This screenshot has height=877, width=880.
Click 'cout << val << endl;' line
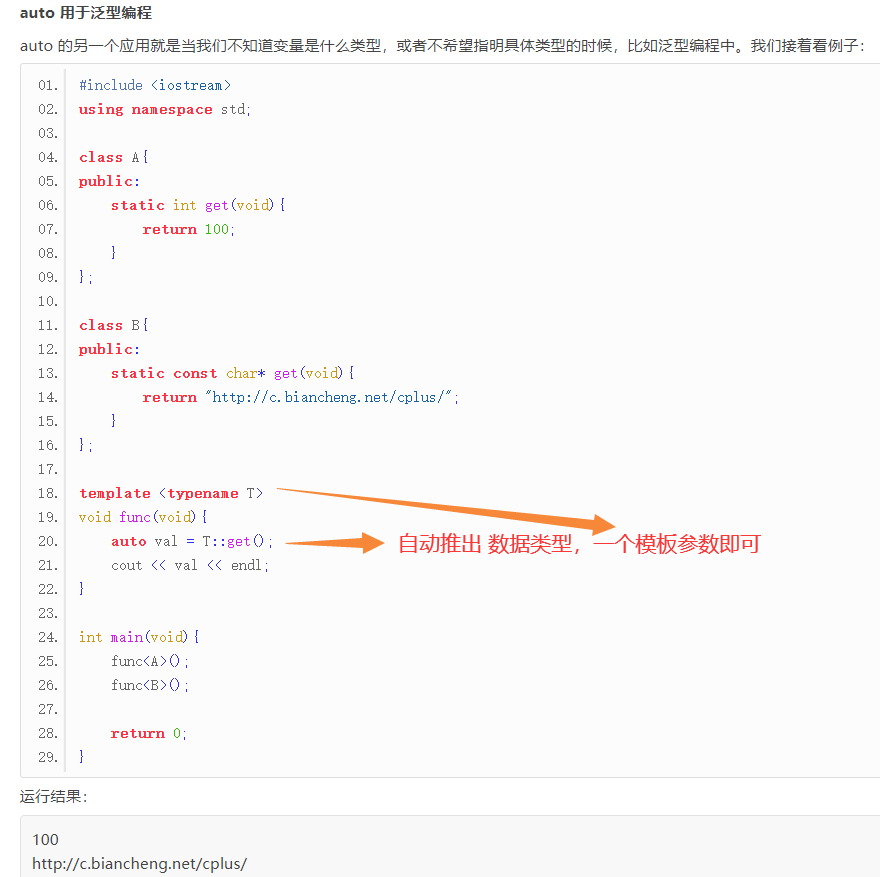[190, 566]
